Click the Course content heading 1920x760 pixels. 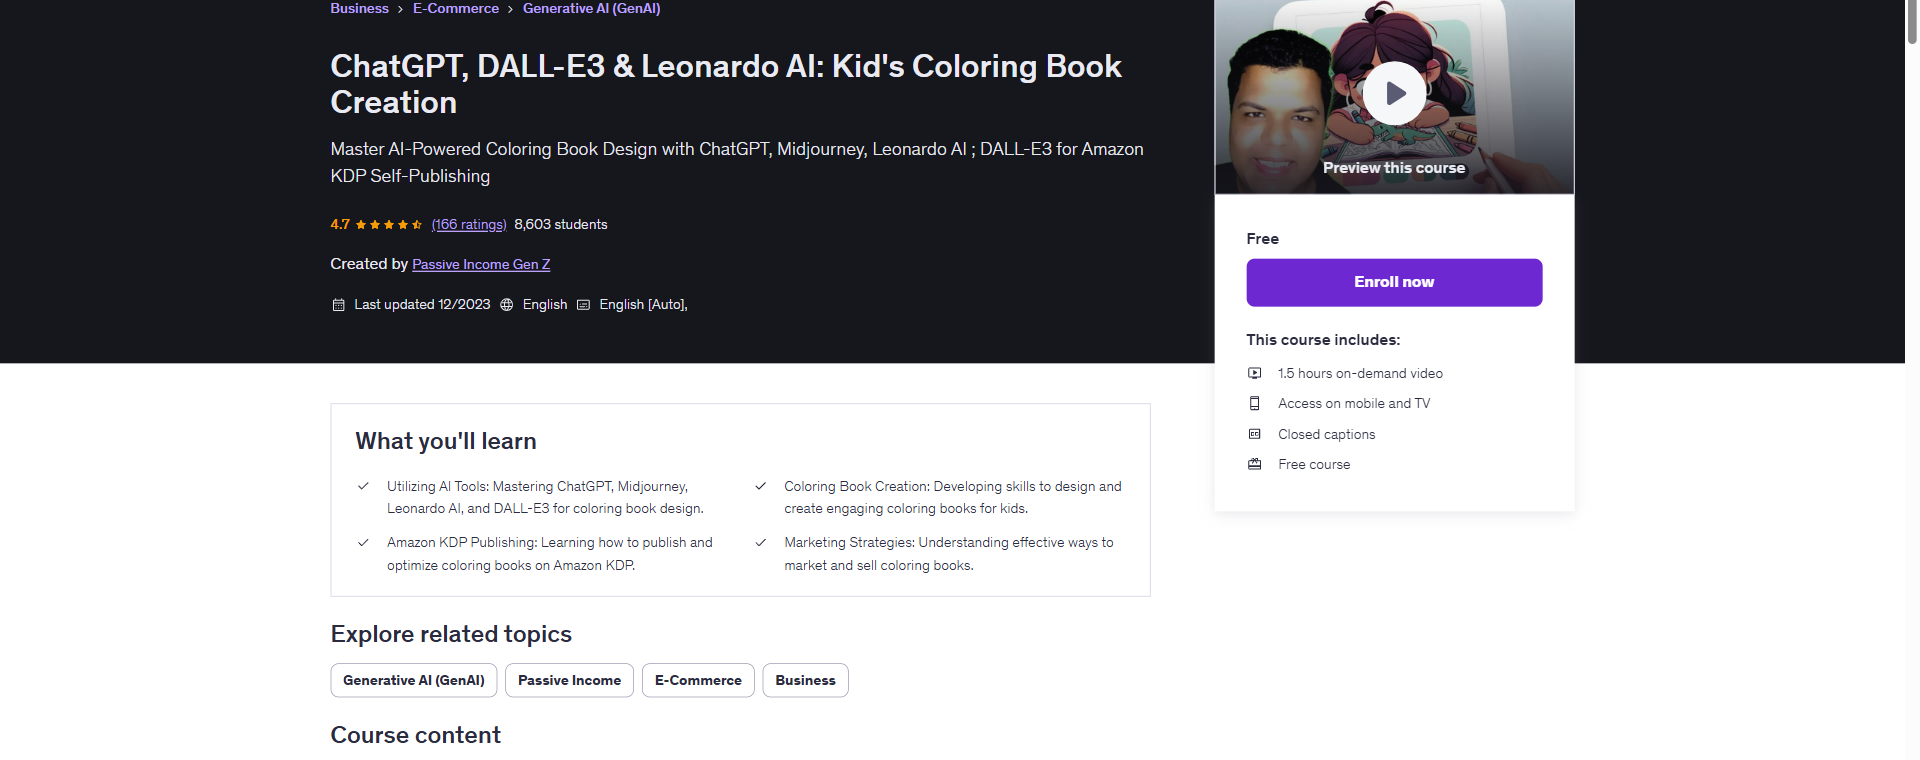(415, 735)
